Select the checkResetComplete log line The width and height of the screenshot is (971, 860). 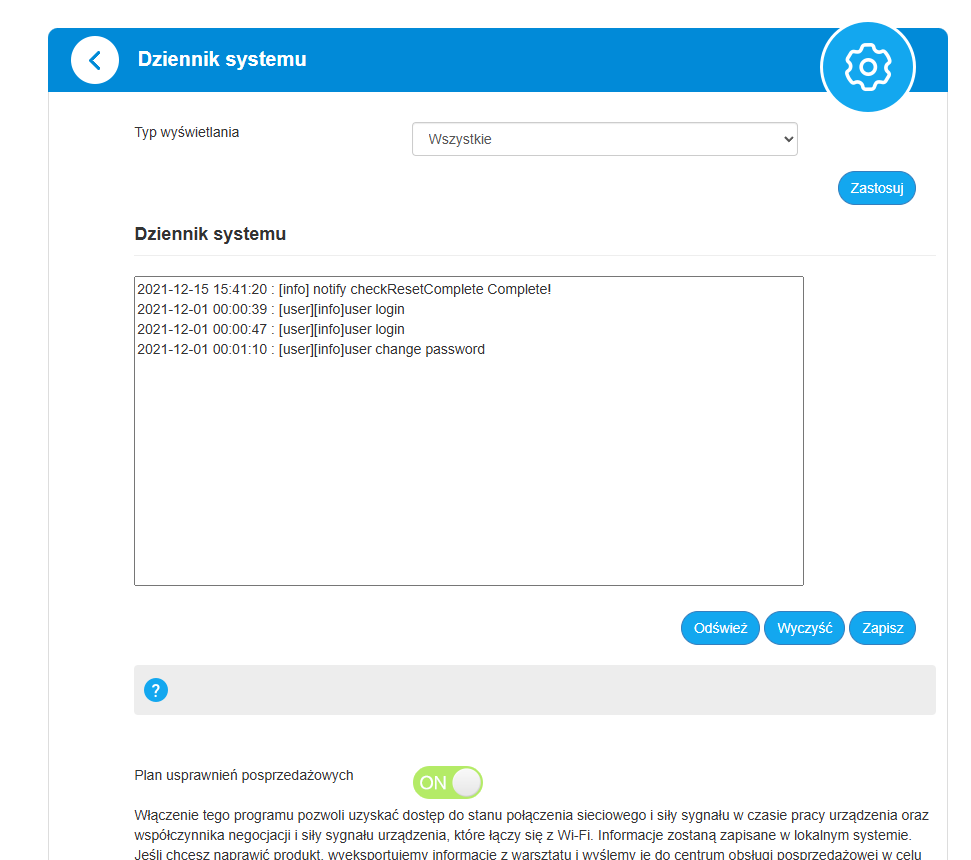point(344,289)
